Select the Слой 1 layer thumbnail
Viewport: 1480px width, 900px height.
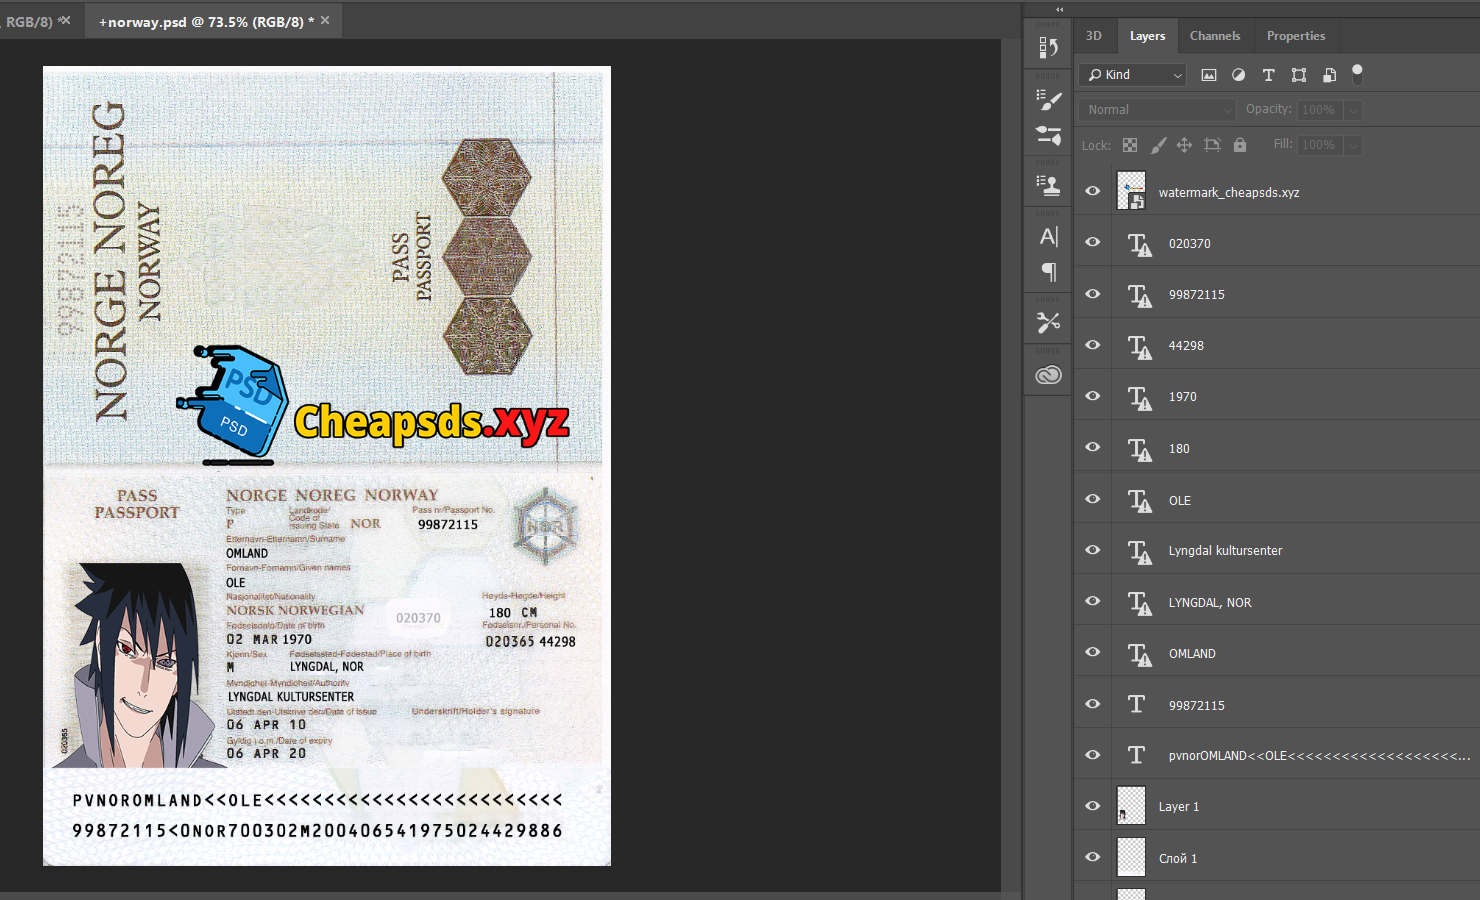coord(1131,857)
